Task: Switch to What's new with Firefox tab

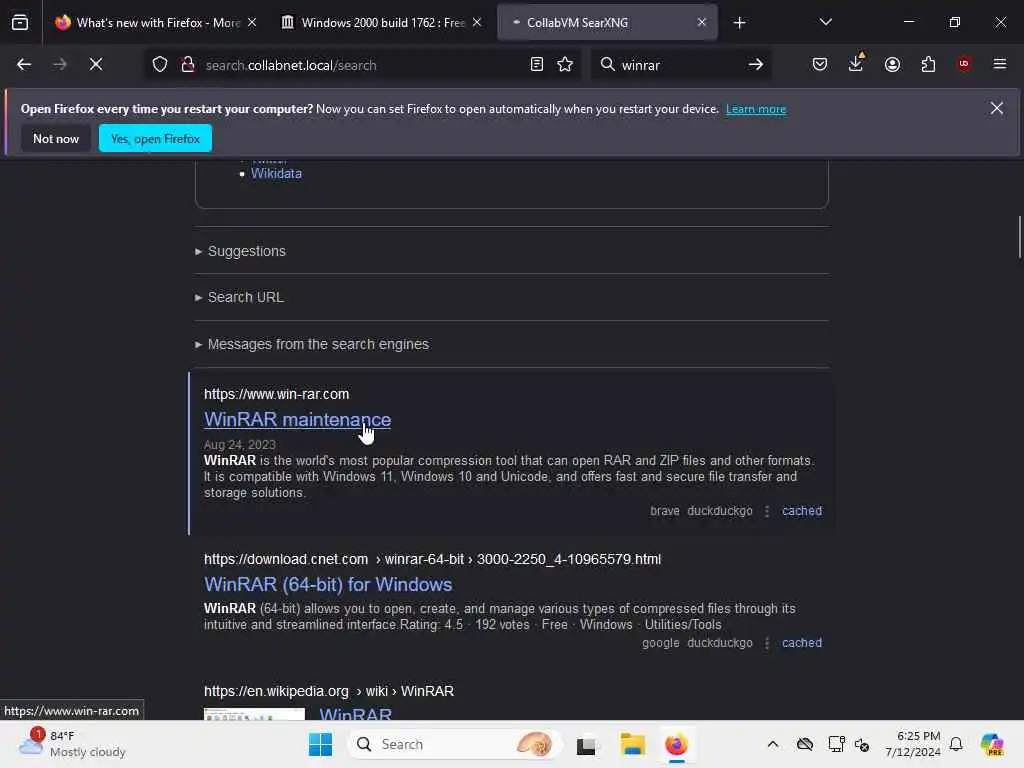Action: coord(157,22)
